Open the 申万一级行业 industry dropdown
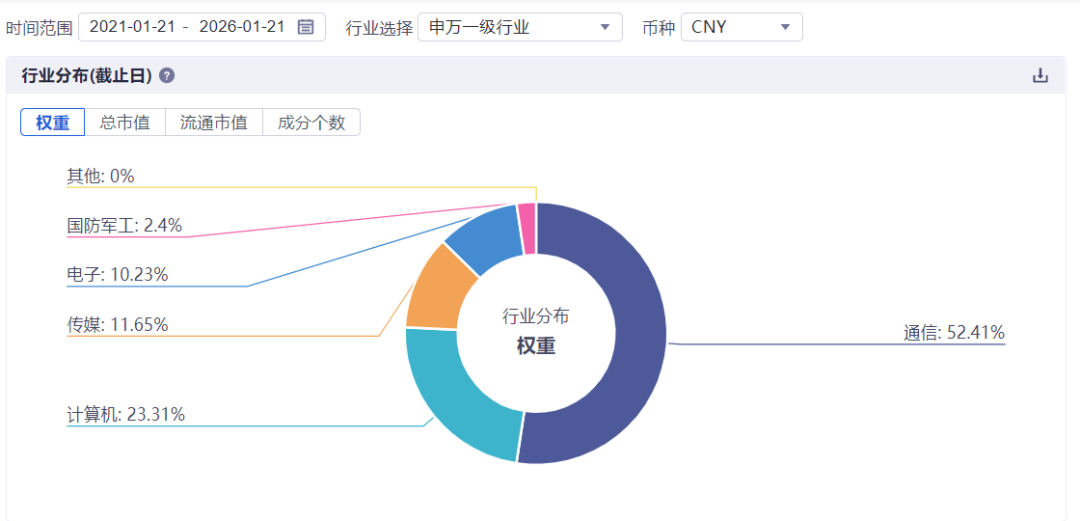The image size is (1080, 521). click(x=520, y=28)
